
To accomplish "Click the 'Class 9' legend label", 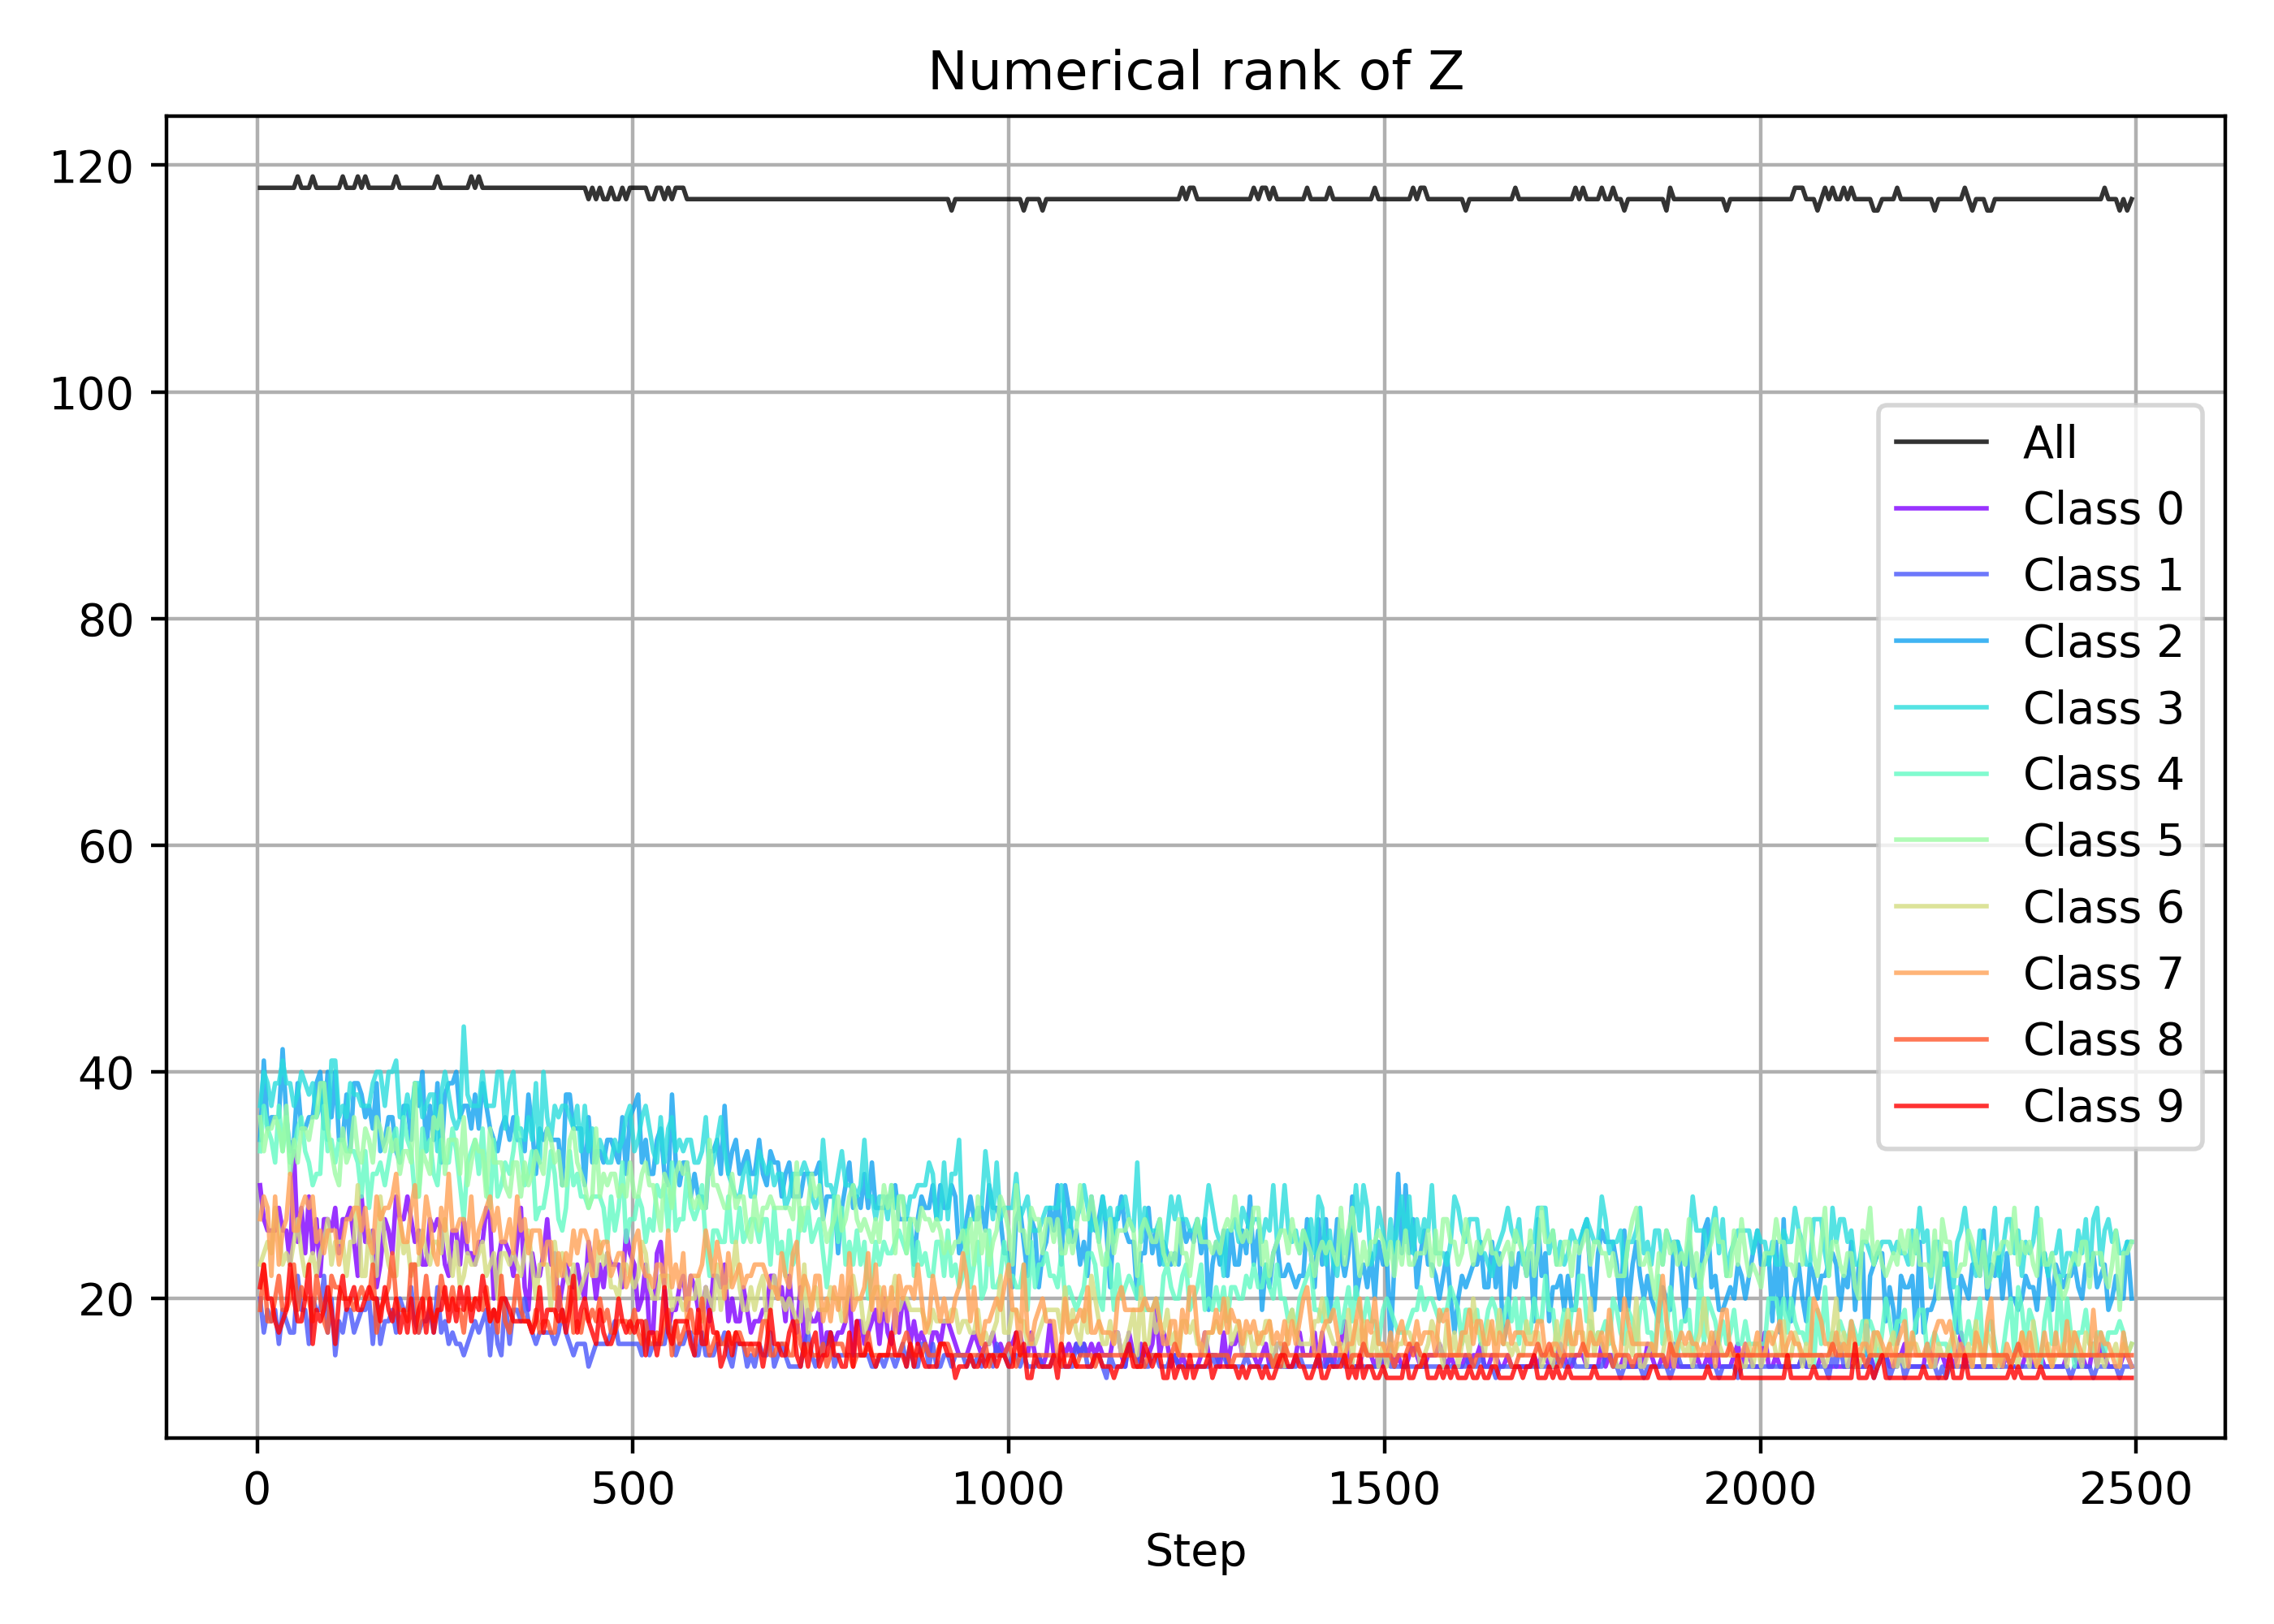I will 2103,1106.
